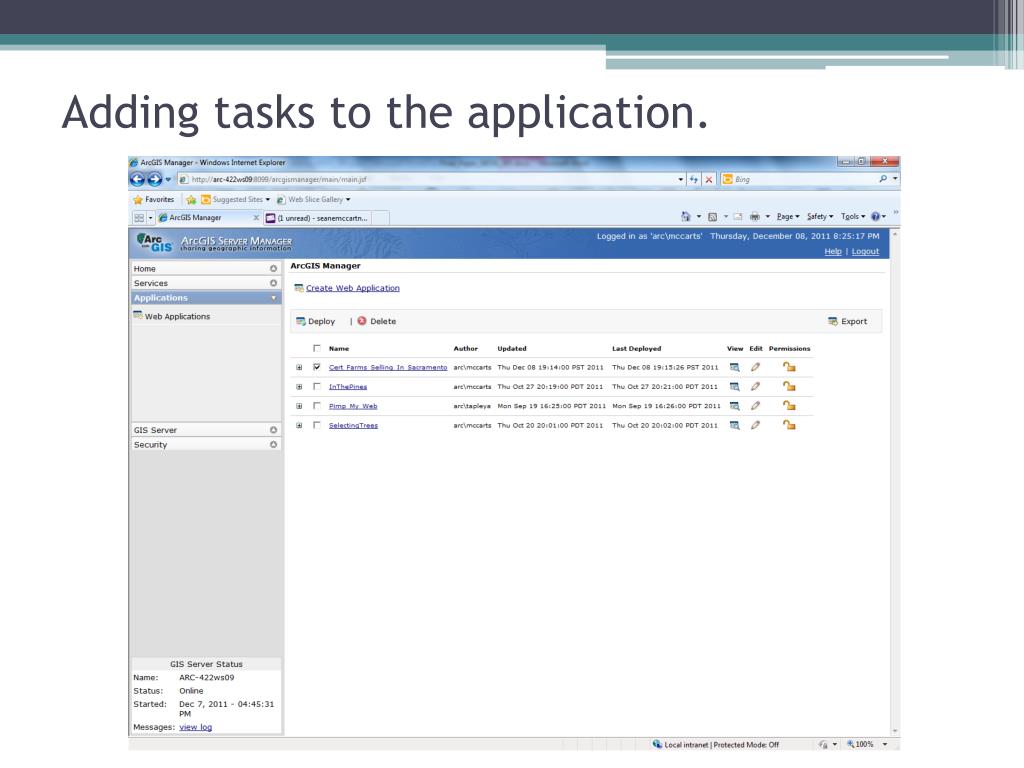
Task: Click Edit pencil for SelectingTrees
Action: [756, 425]
